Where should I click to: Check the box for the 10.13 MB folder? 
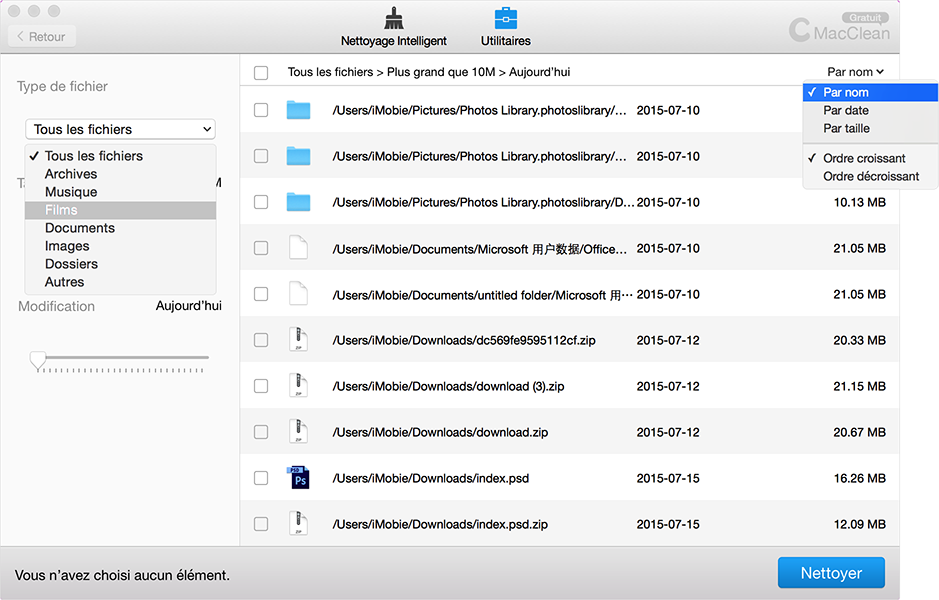[261, 202]
